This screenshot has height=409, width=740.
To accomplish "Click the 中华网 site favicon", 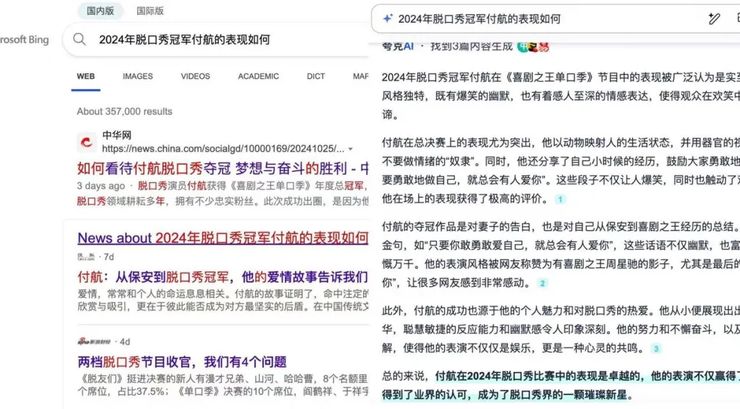I will (87, 142).
